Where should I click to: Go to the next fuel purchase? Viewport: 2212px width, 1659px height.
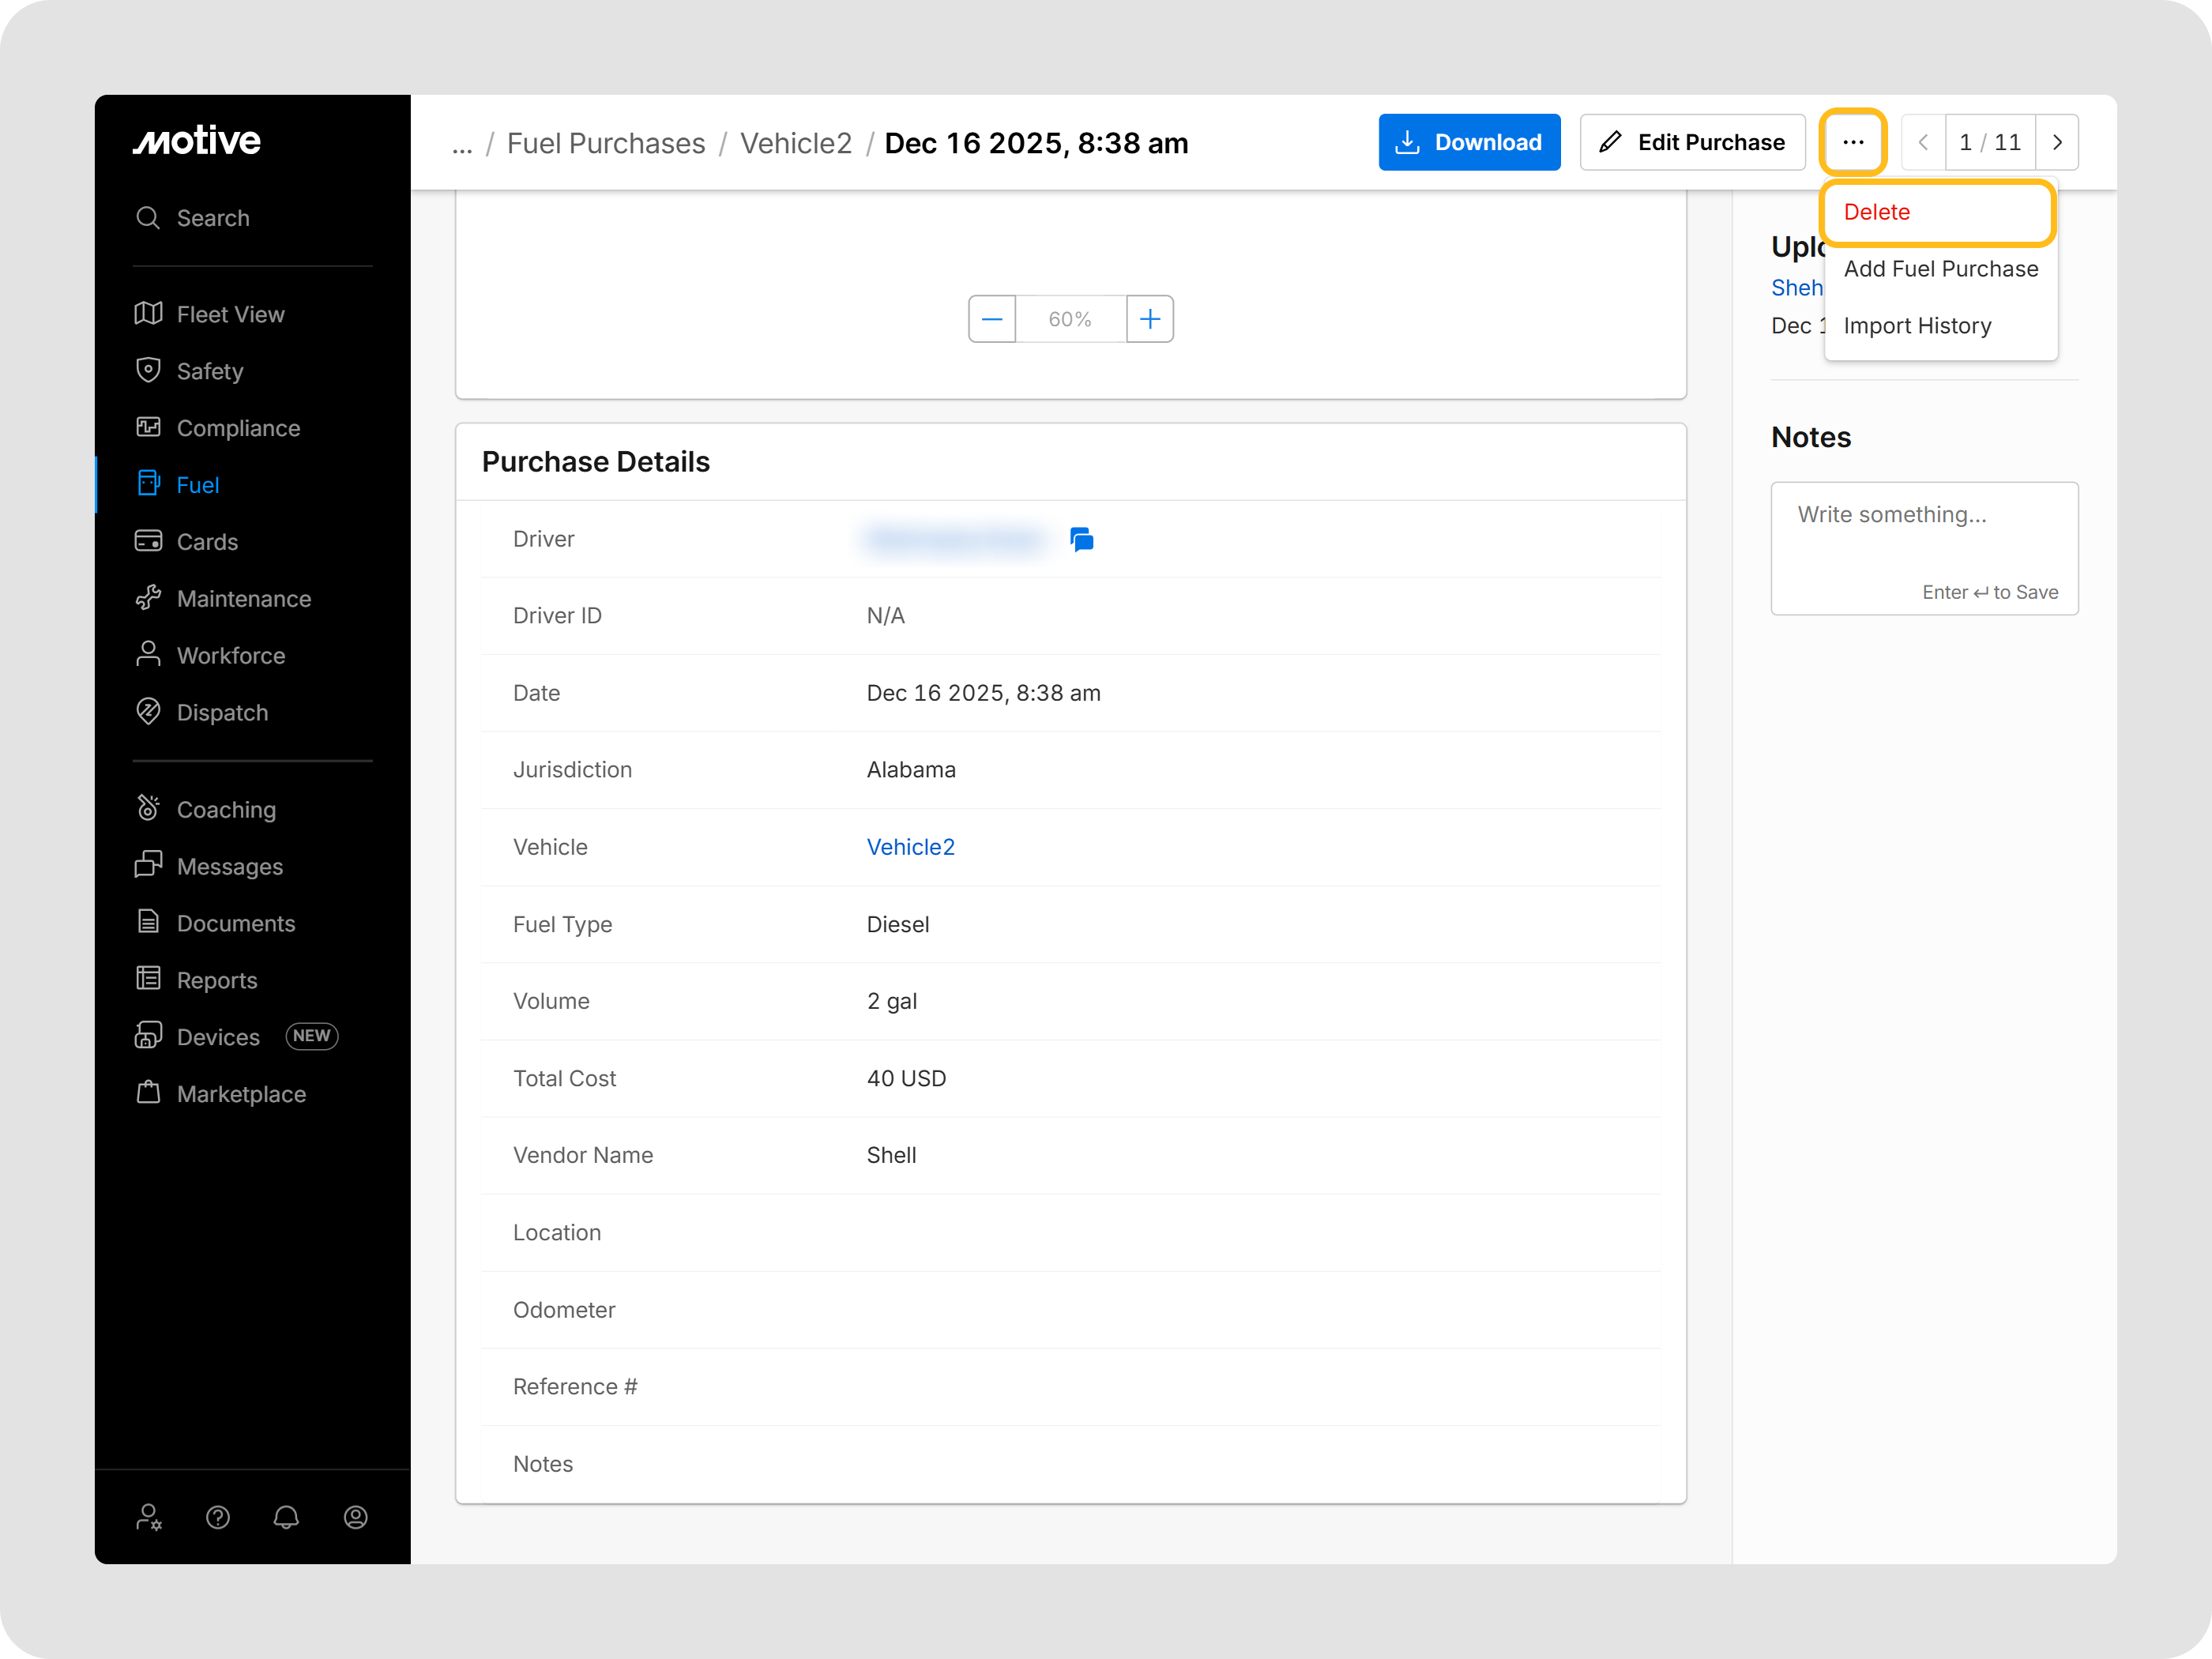coord(2057,142)
